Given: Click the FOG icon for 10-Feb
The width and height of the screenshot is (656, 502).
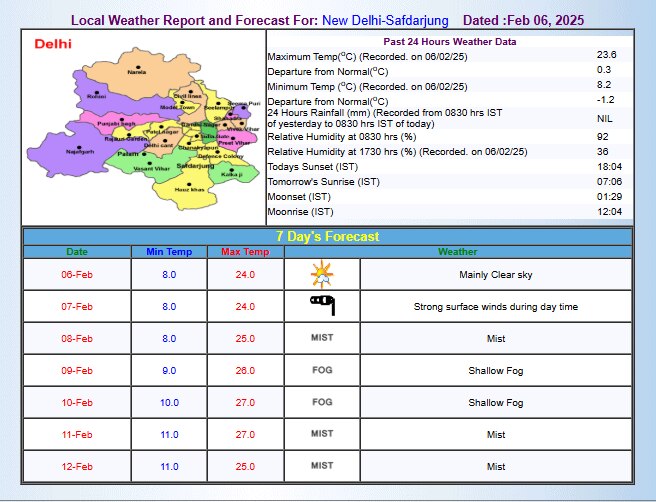Looking at the screenshot, I should 321,402.
